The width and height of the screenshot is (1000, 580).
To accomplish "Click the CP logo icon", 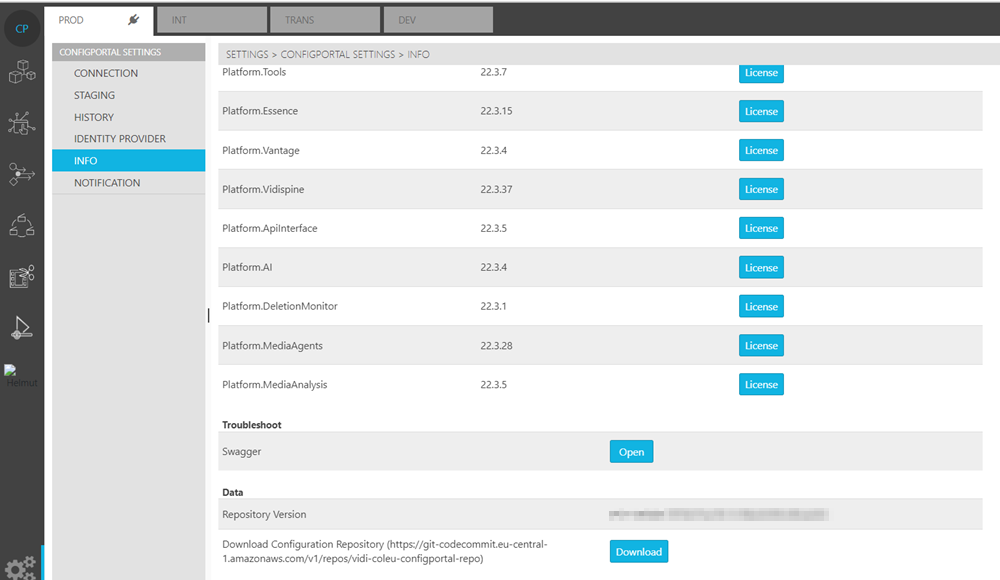I will [22, 28].
